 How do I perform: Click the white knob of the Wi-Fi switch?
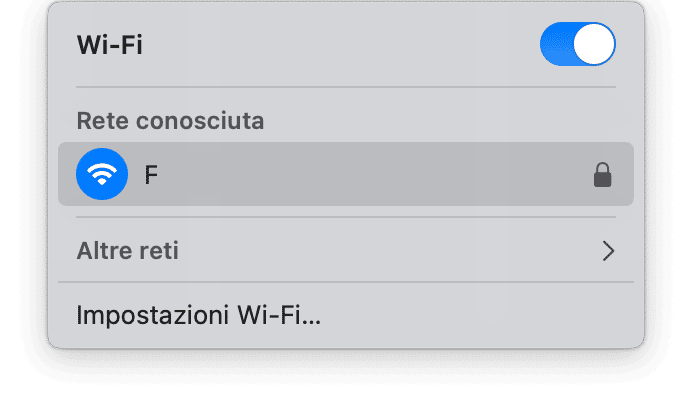[x=594, y=45]
